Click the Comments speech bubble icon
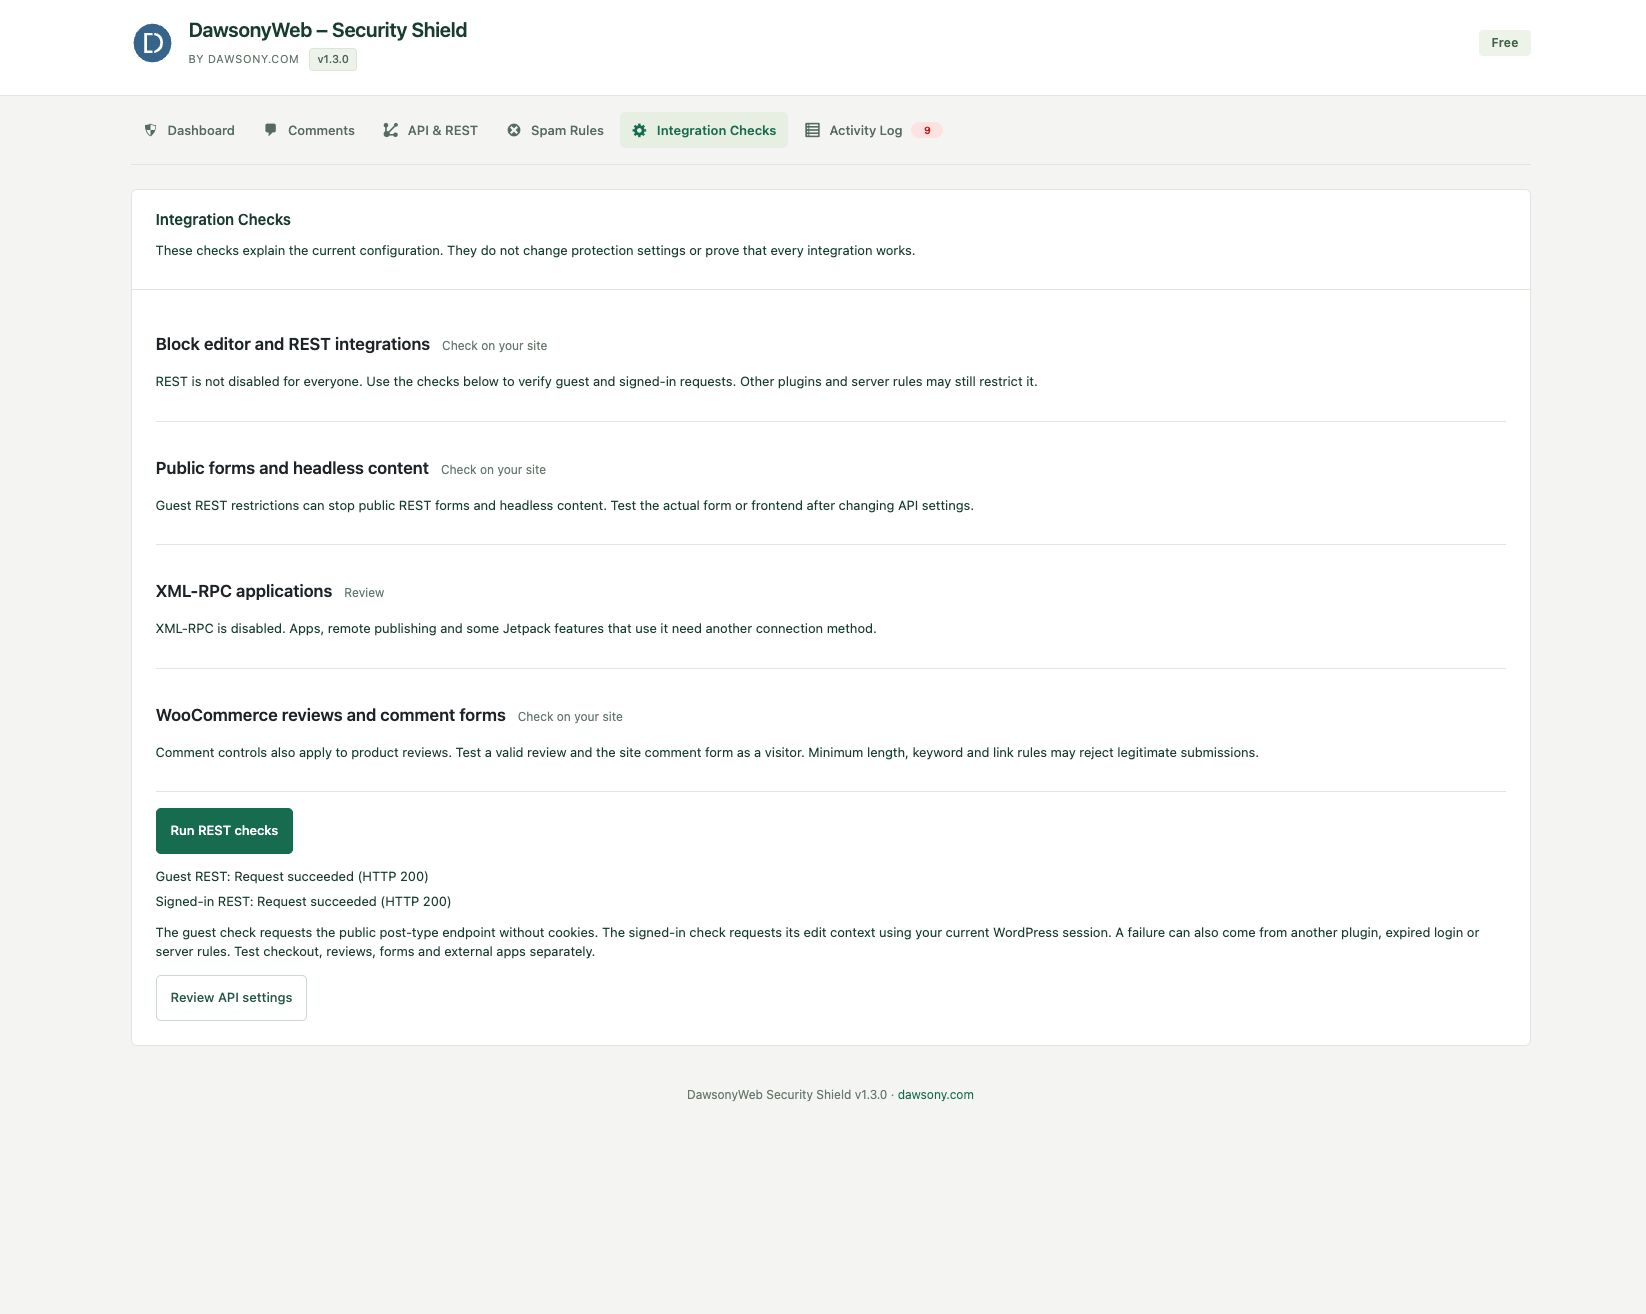 tap(270, 130)
